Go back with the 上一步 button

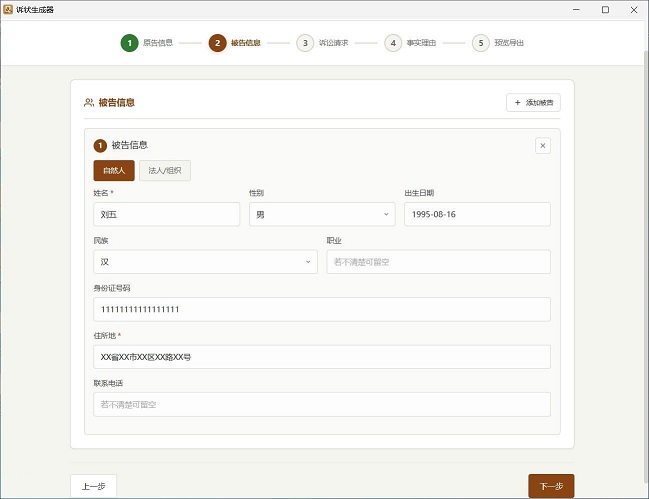point(93,487)
